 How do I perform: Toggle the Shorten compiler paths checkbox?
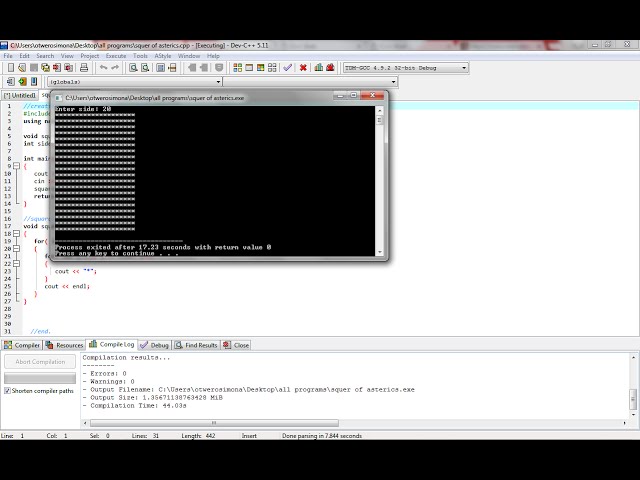(7, 391)
